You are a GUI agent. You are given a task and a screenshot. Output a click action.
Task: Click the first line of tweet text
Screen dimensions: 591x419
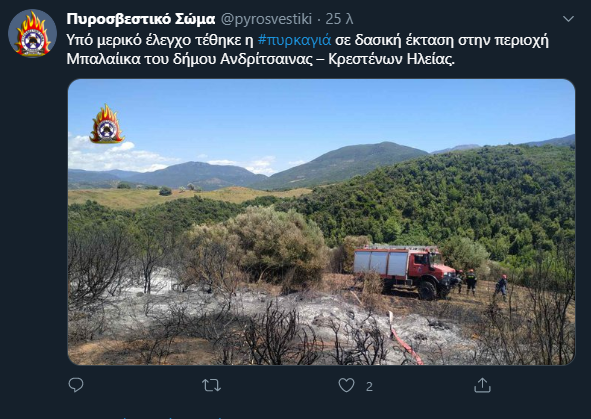click(308, 40)
